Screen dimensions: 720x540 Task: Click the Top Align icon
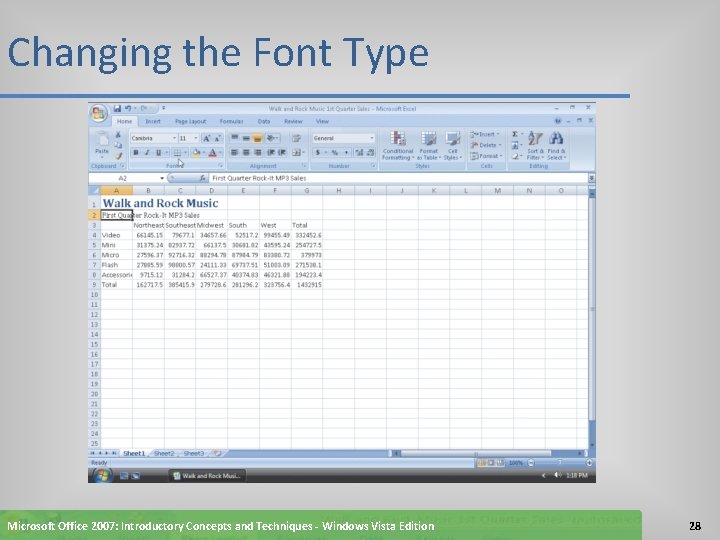(235, 138)
